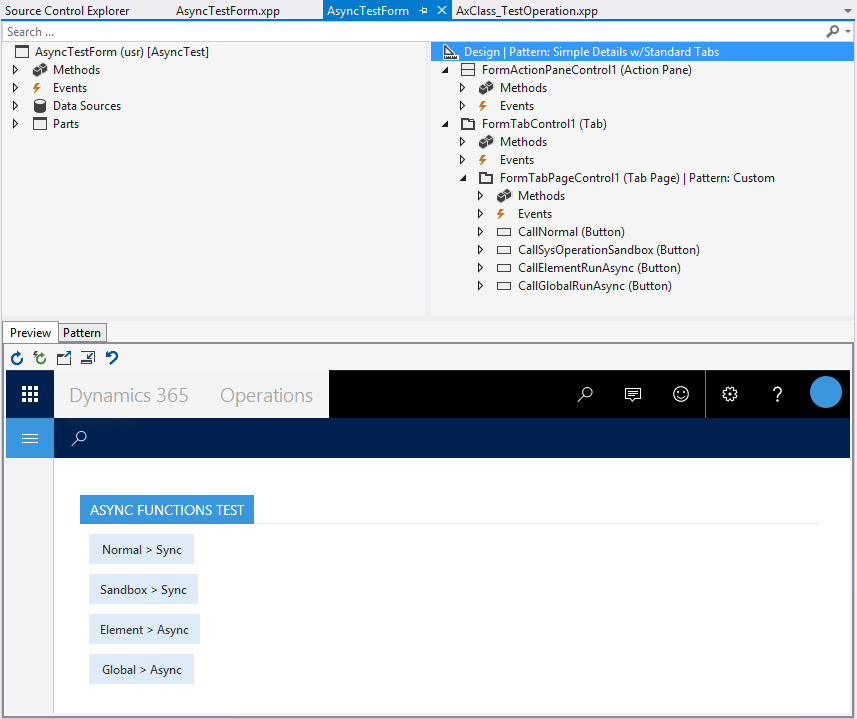Click the undo arrow in preview toolbar
This screenshot has height=719, width=857.
pos(112,358)
